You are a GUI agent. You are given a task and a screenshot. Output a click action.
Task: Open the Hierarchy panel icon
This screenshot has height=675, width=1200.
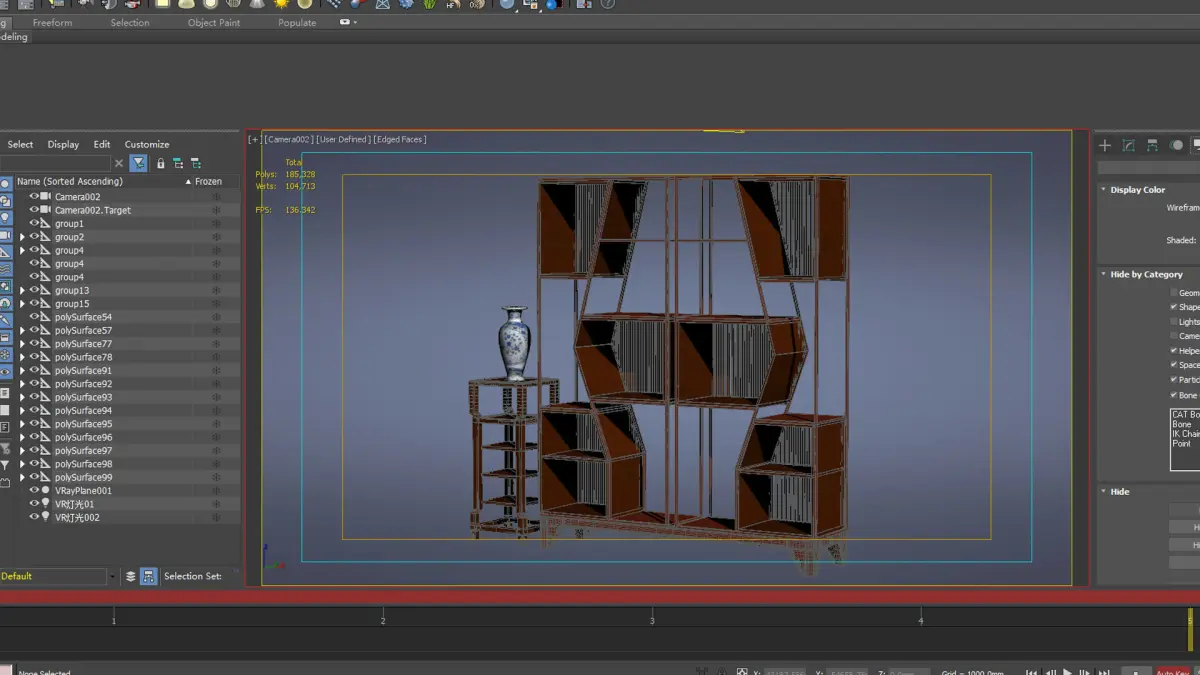click(x=1153, y=145)
